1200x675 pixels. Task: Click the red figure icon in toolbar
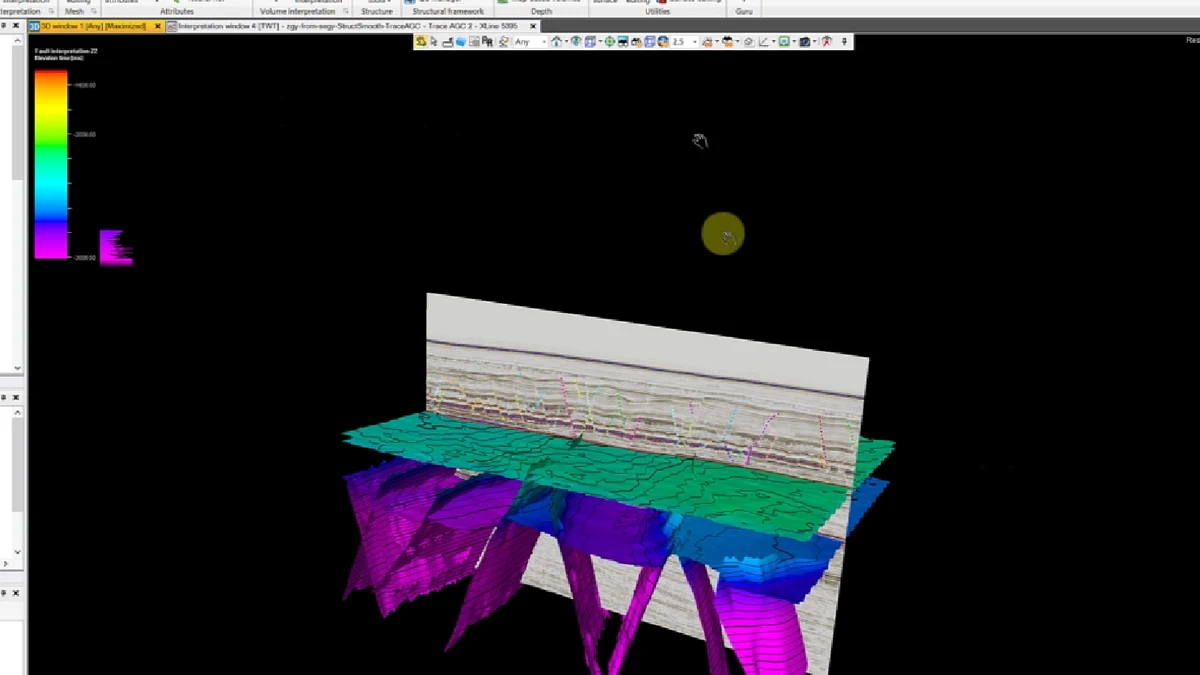826,42
